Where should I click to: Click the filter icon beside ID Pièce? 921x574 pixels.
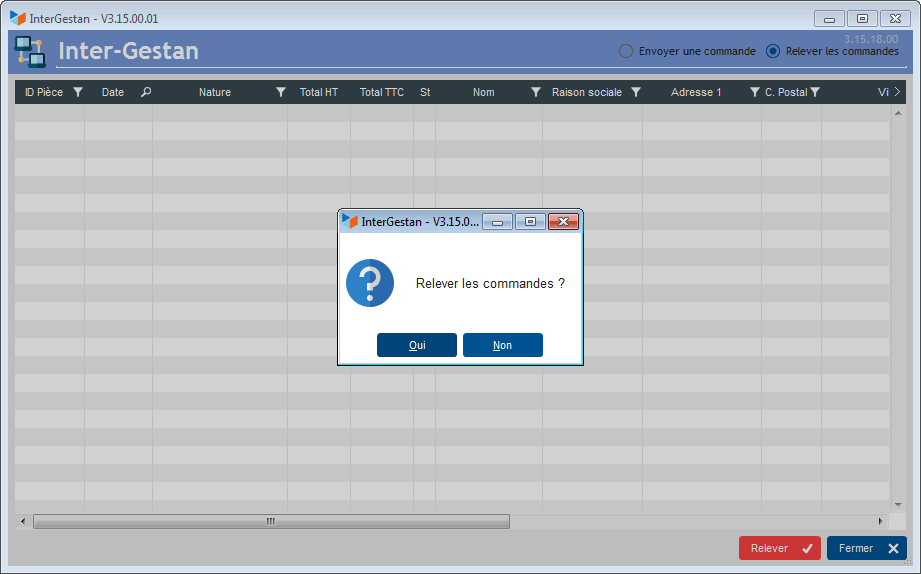(x=78, y=92)
